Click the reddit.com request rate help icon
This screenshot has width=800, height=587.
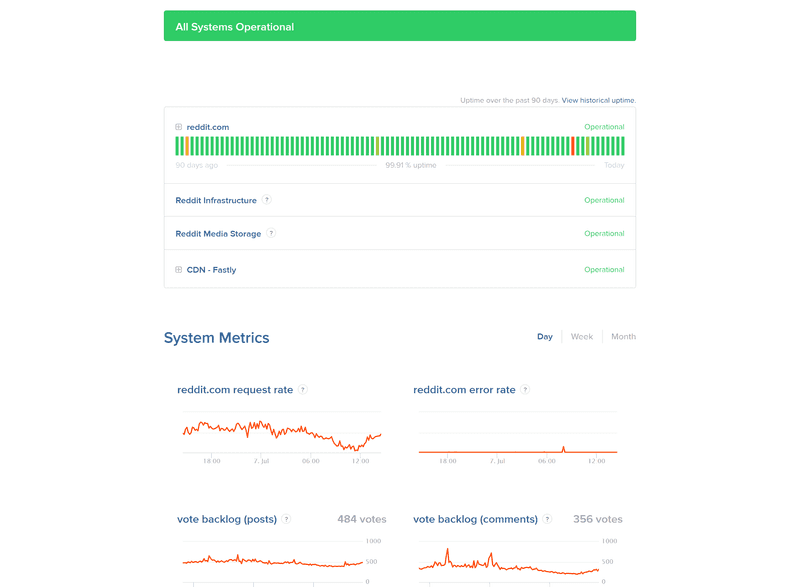coord(303,389)
